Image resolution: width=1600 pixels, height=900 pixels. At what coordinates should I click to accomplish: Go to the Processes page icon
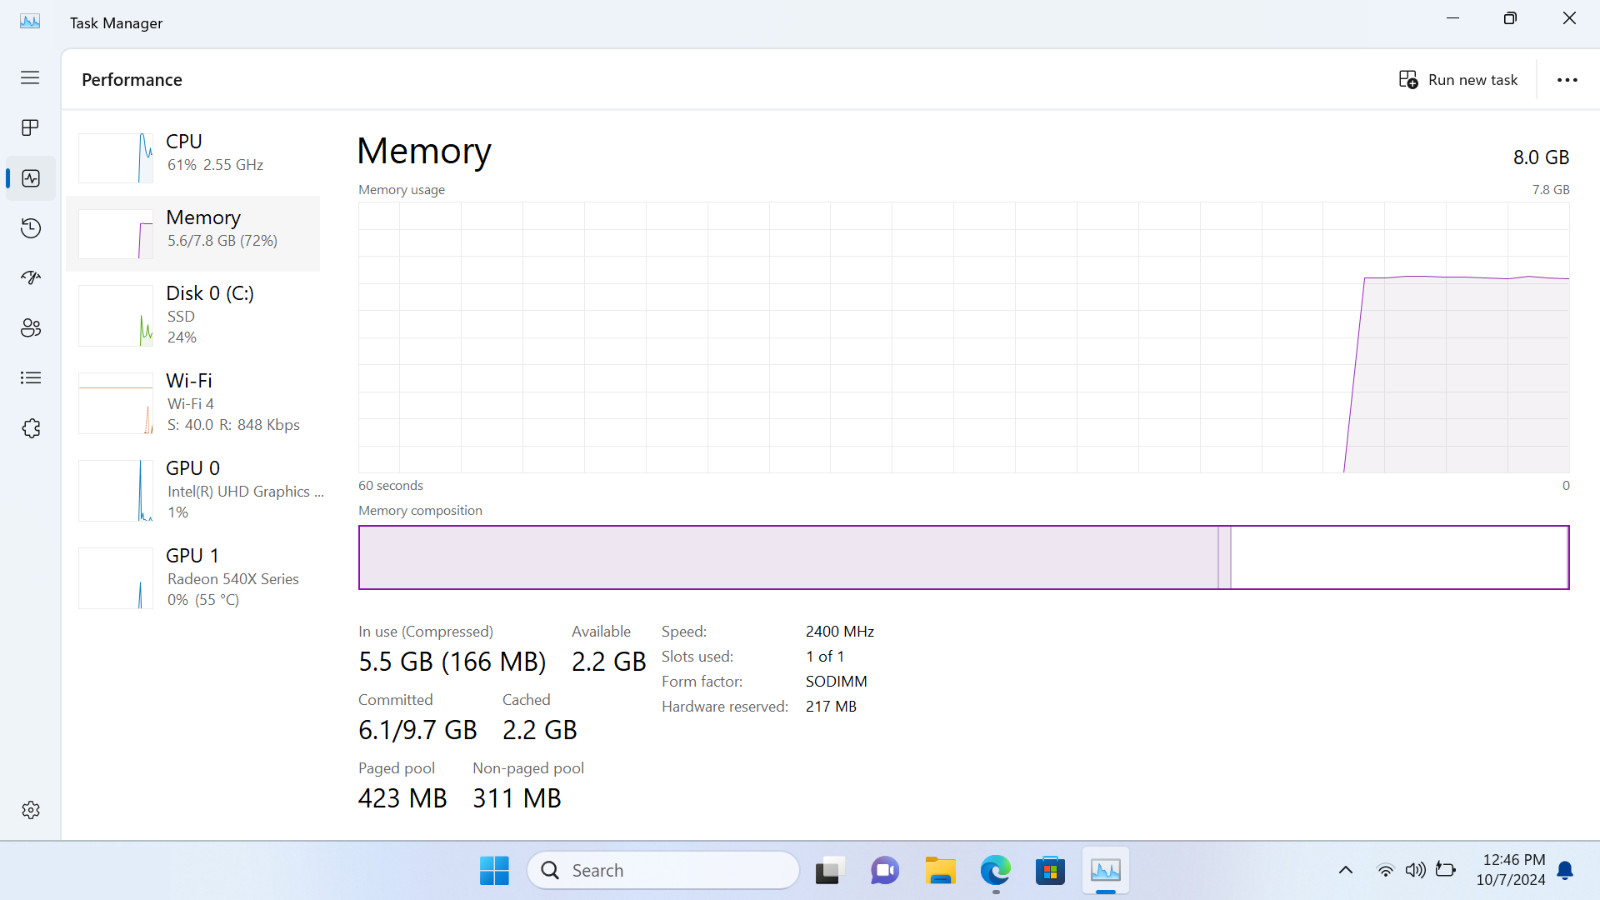point(30,128)
